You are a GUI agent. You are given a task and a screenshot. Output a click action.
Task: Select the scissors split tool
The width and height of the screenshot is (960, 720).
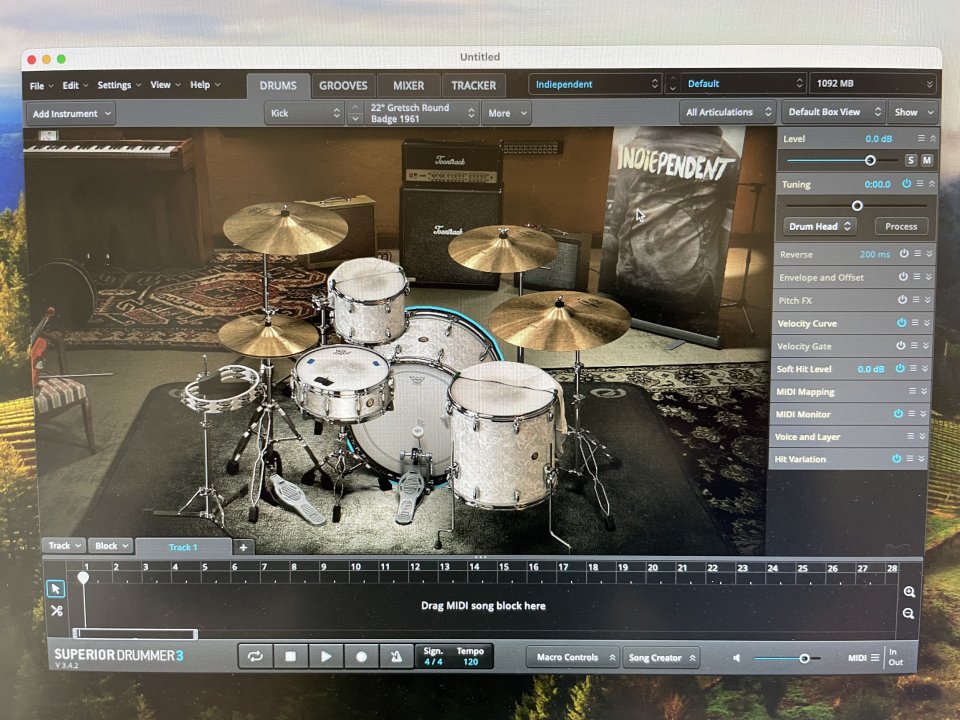tap(58, 609)
